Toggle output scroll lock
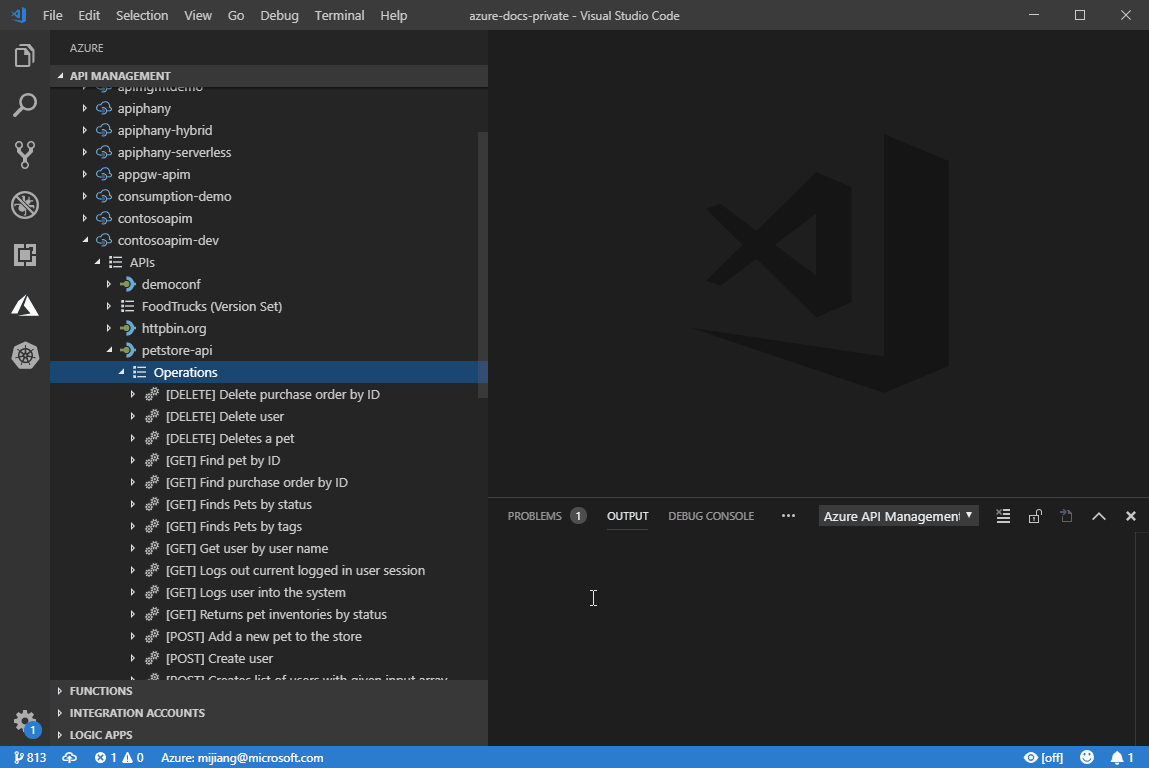Screen dimensions: 1149x768 [x=1035, y=516]
